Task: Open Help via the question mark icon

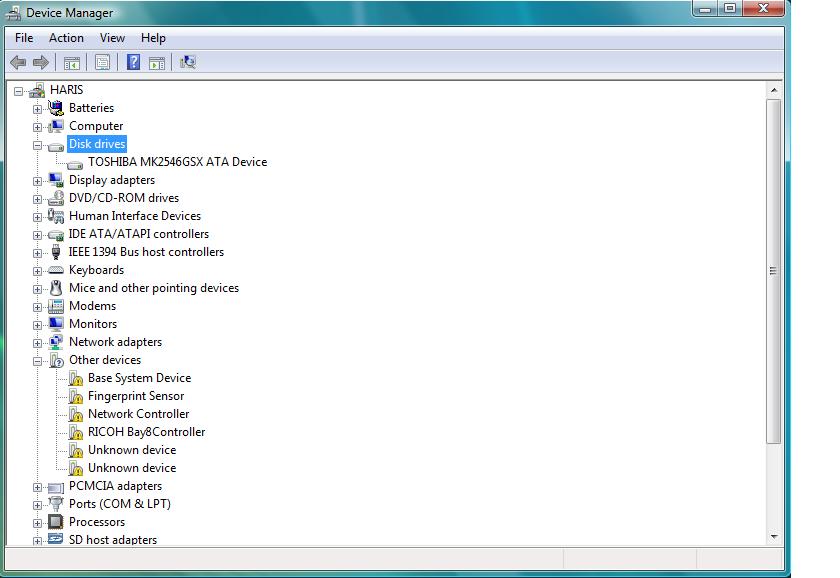Action: pos(133,62)
